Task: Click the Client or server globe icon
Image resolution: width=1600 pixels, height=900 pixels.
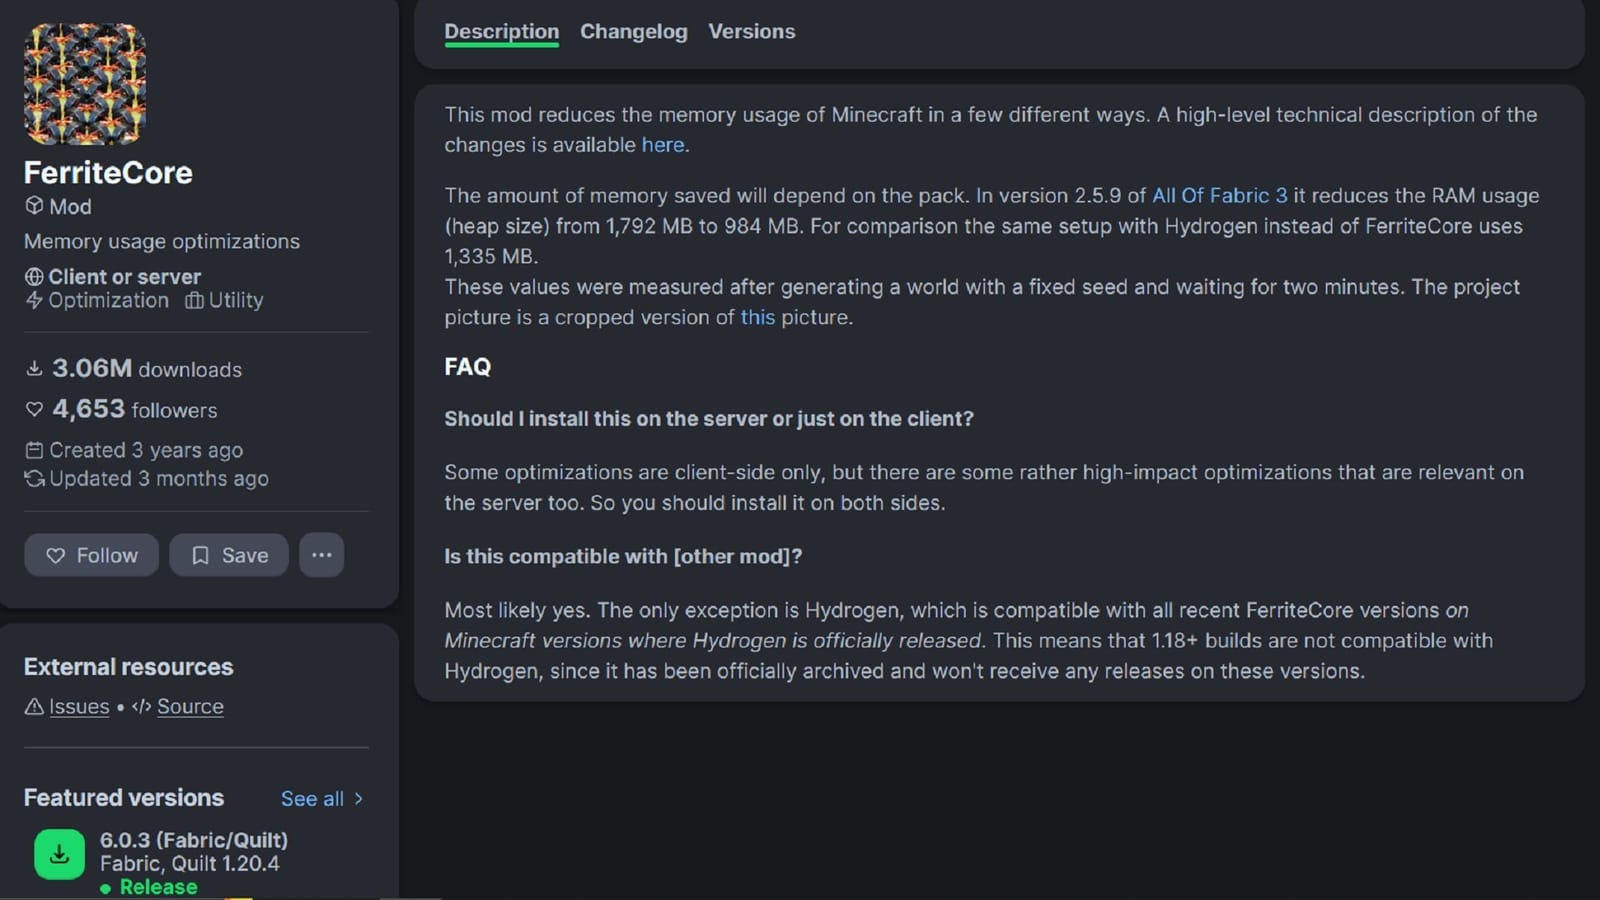Action: 34,277
